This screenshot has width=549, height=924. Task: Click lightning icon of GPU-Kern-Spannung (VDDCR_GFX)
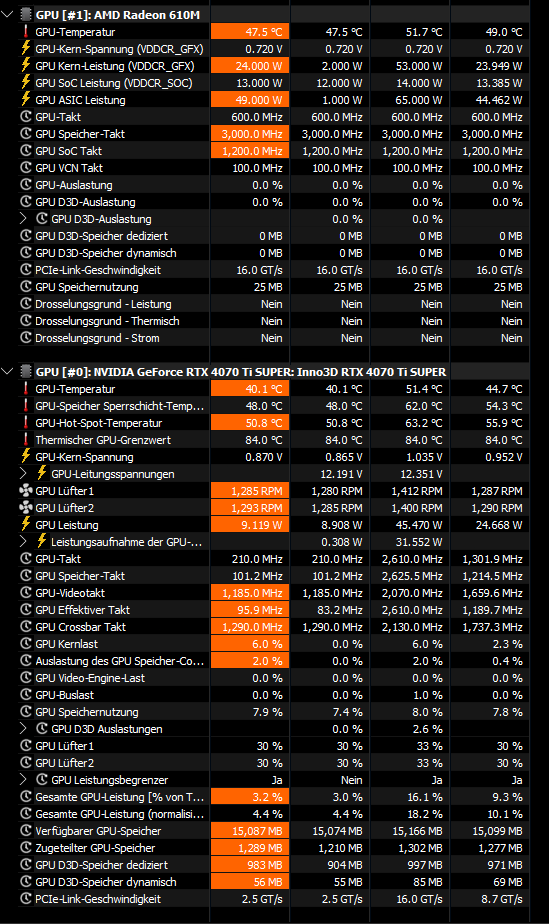coord(25,49)
